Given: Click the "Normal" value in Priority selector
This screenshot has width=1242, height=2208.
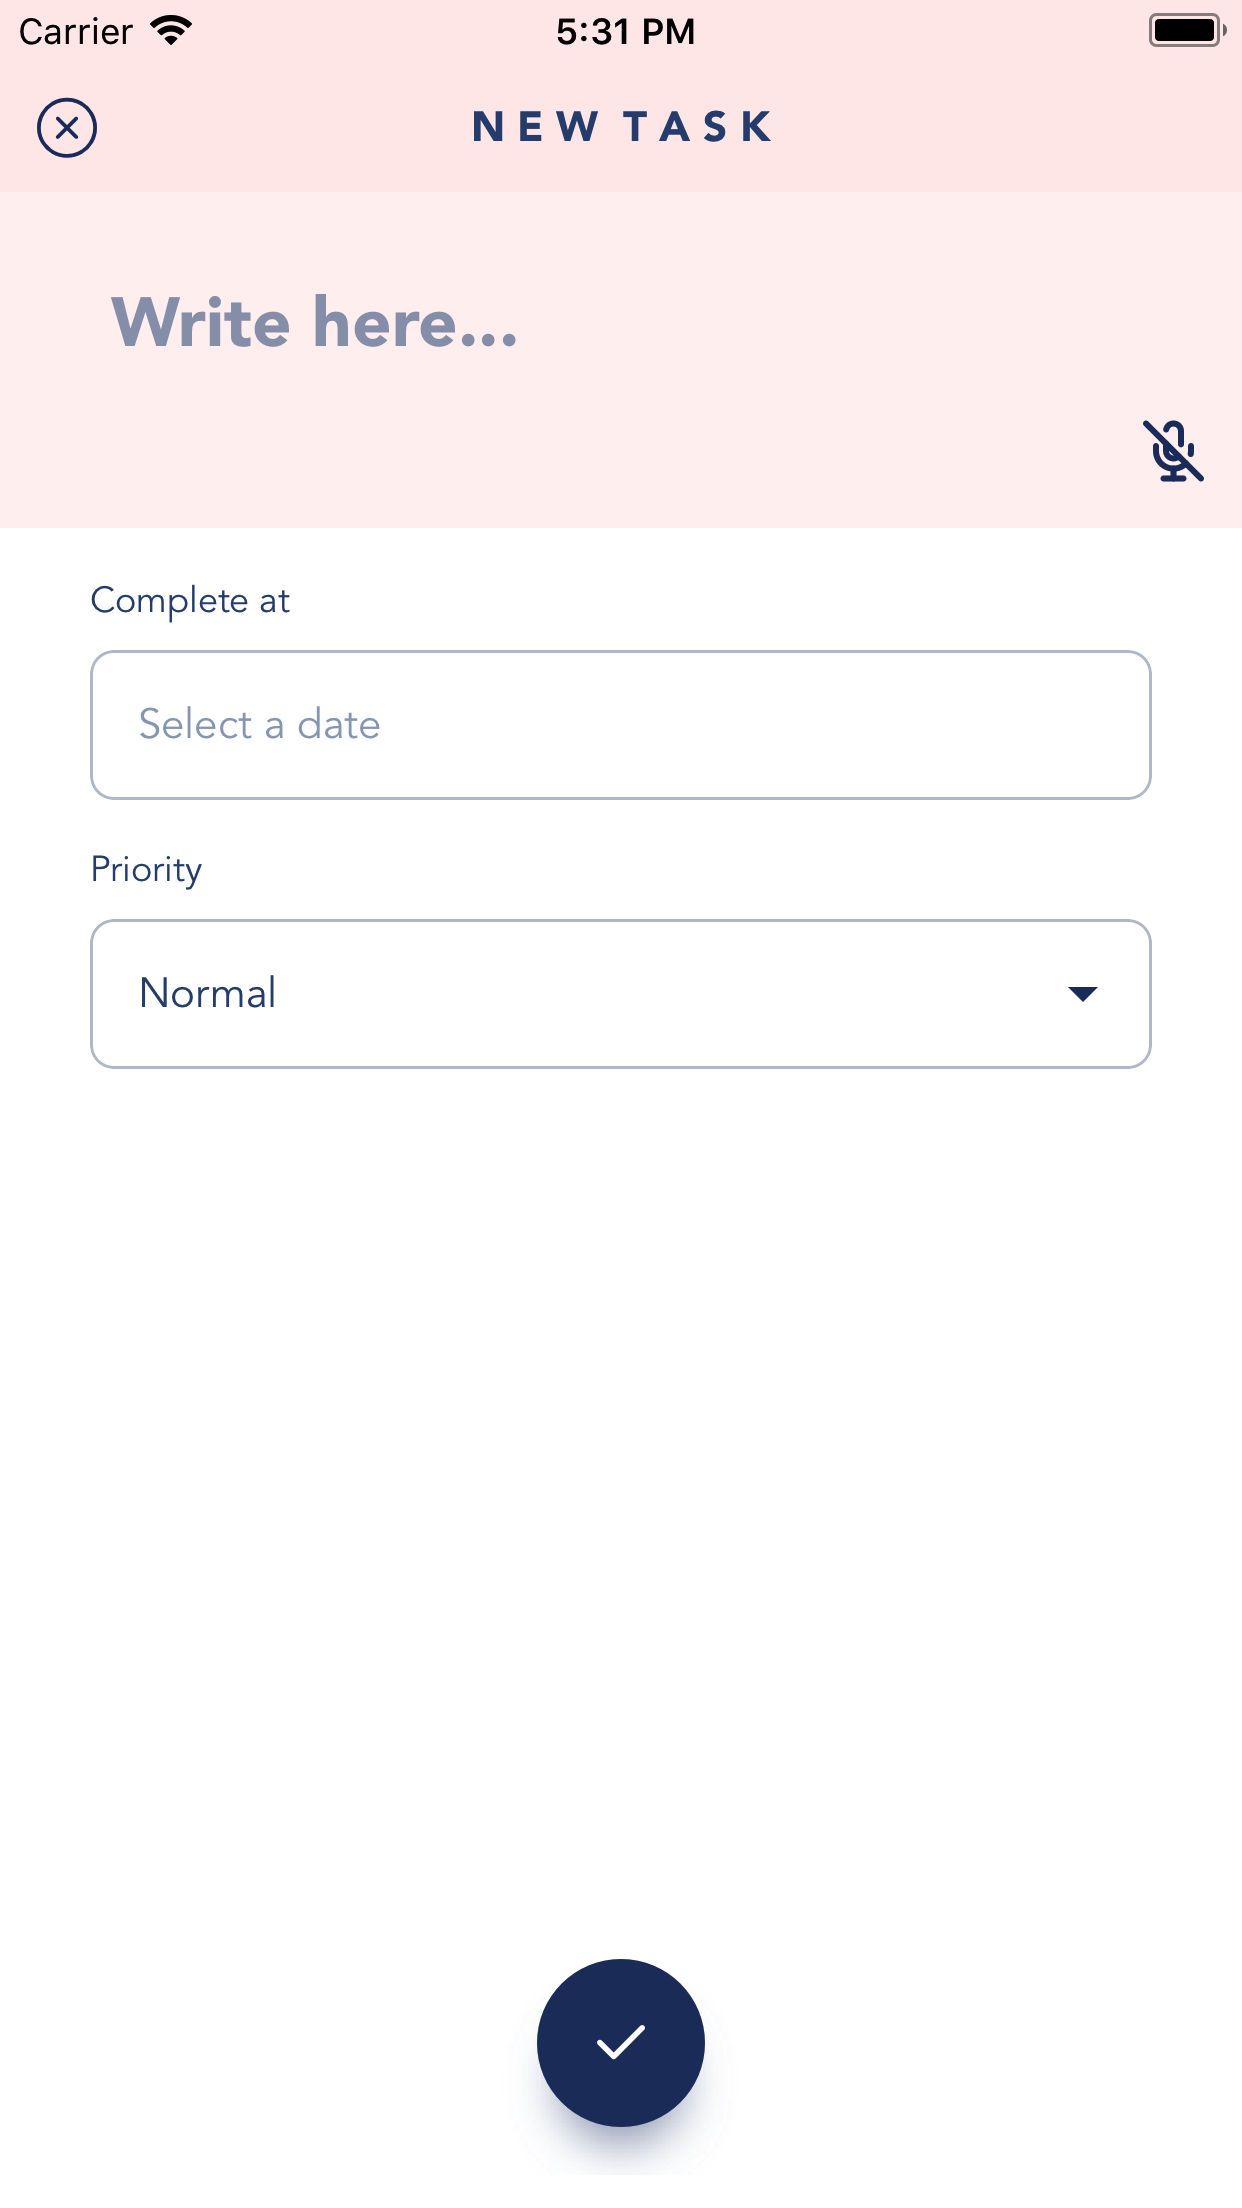Looking at the screenshot, I should 208,993.
